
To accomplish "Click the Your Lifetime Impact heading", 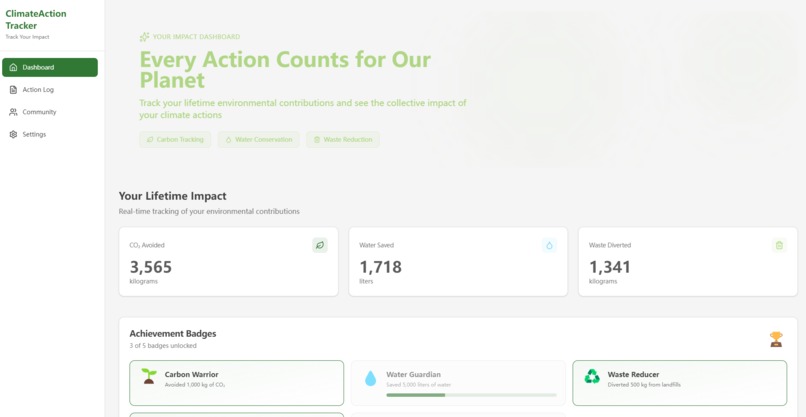I will [173, 196].
